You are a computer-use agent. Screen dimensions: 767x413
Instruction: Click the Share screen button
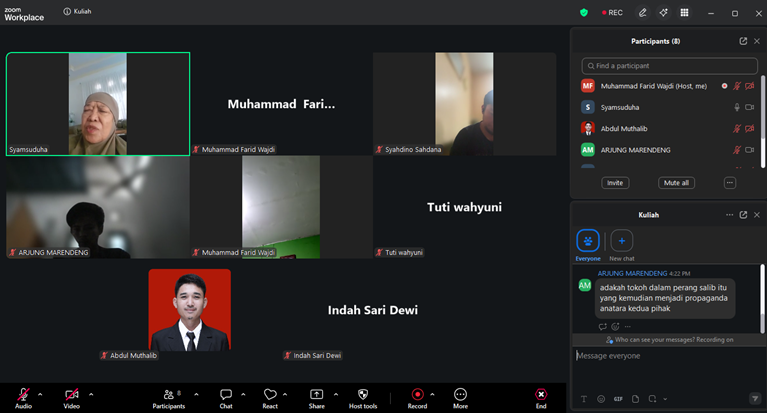(316, 398)
